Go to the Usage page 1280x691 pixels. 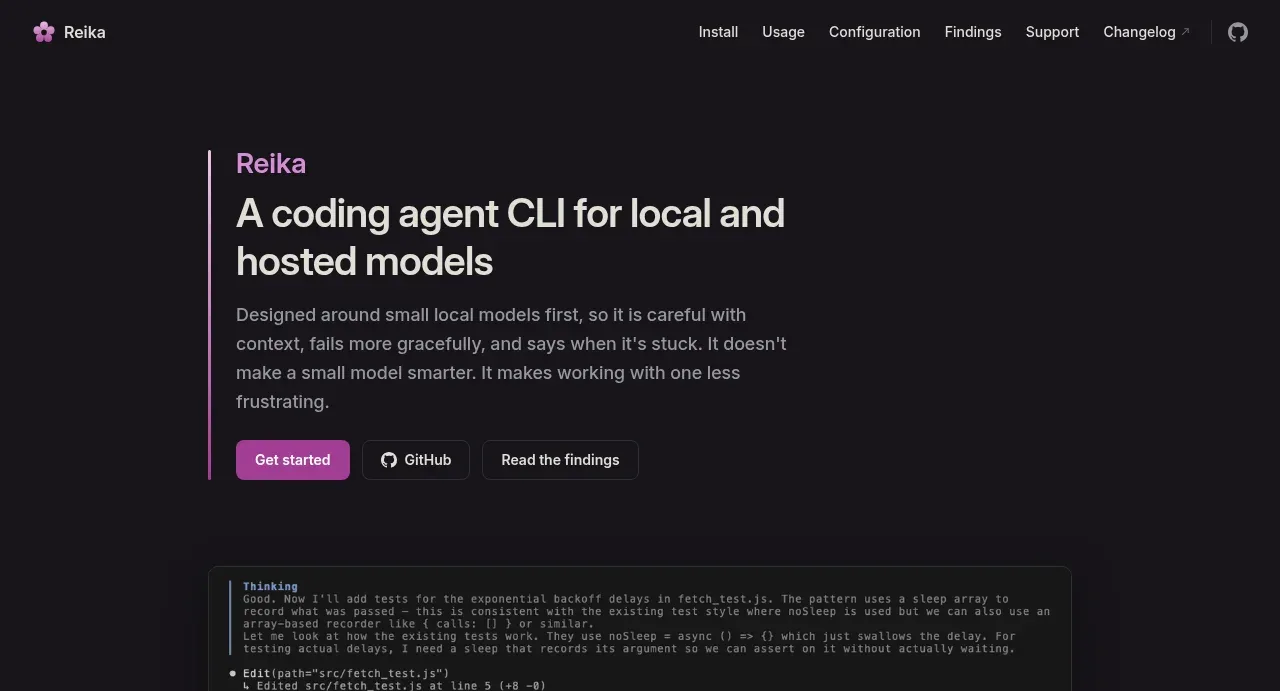pyautogui.click(x=783, y=32)
